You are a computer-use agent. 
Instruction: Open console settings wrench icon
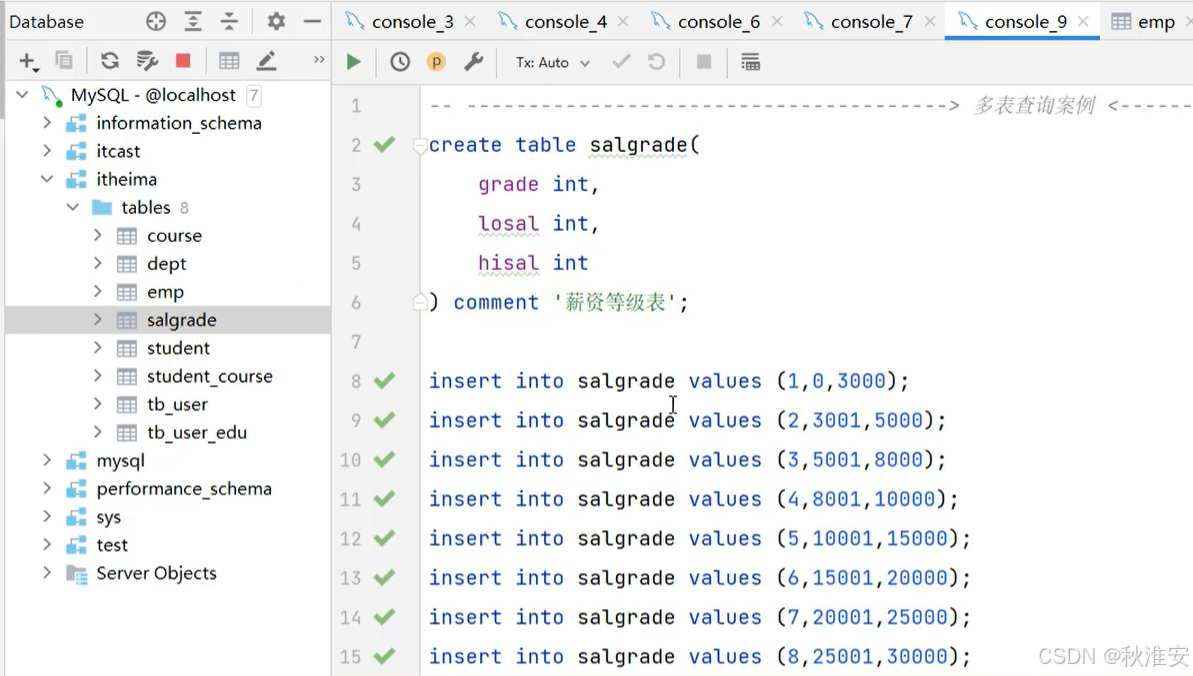click(473, 62)
